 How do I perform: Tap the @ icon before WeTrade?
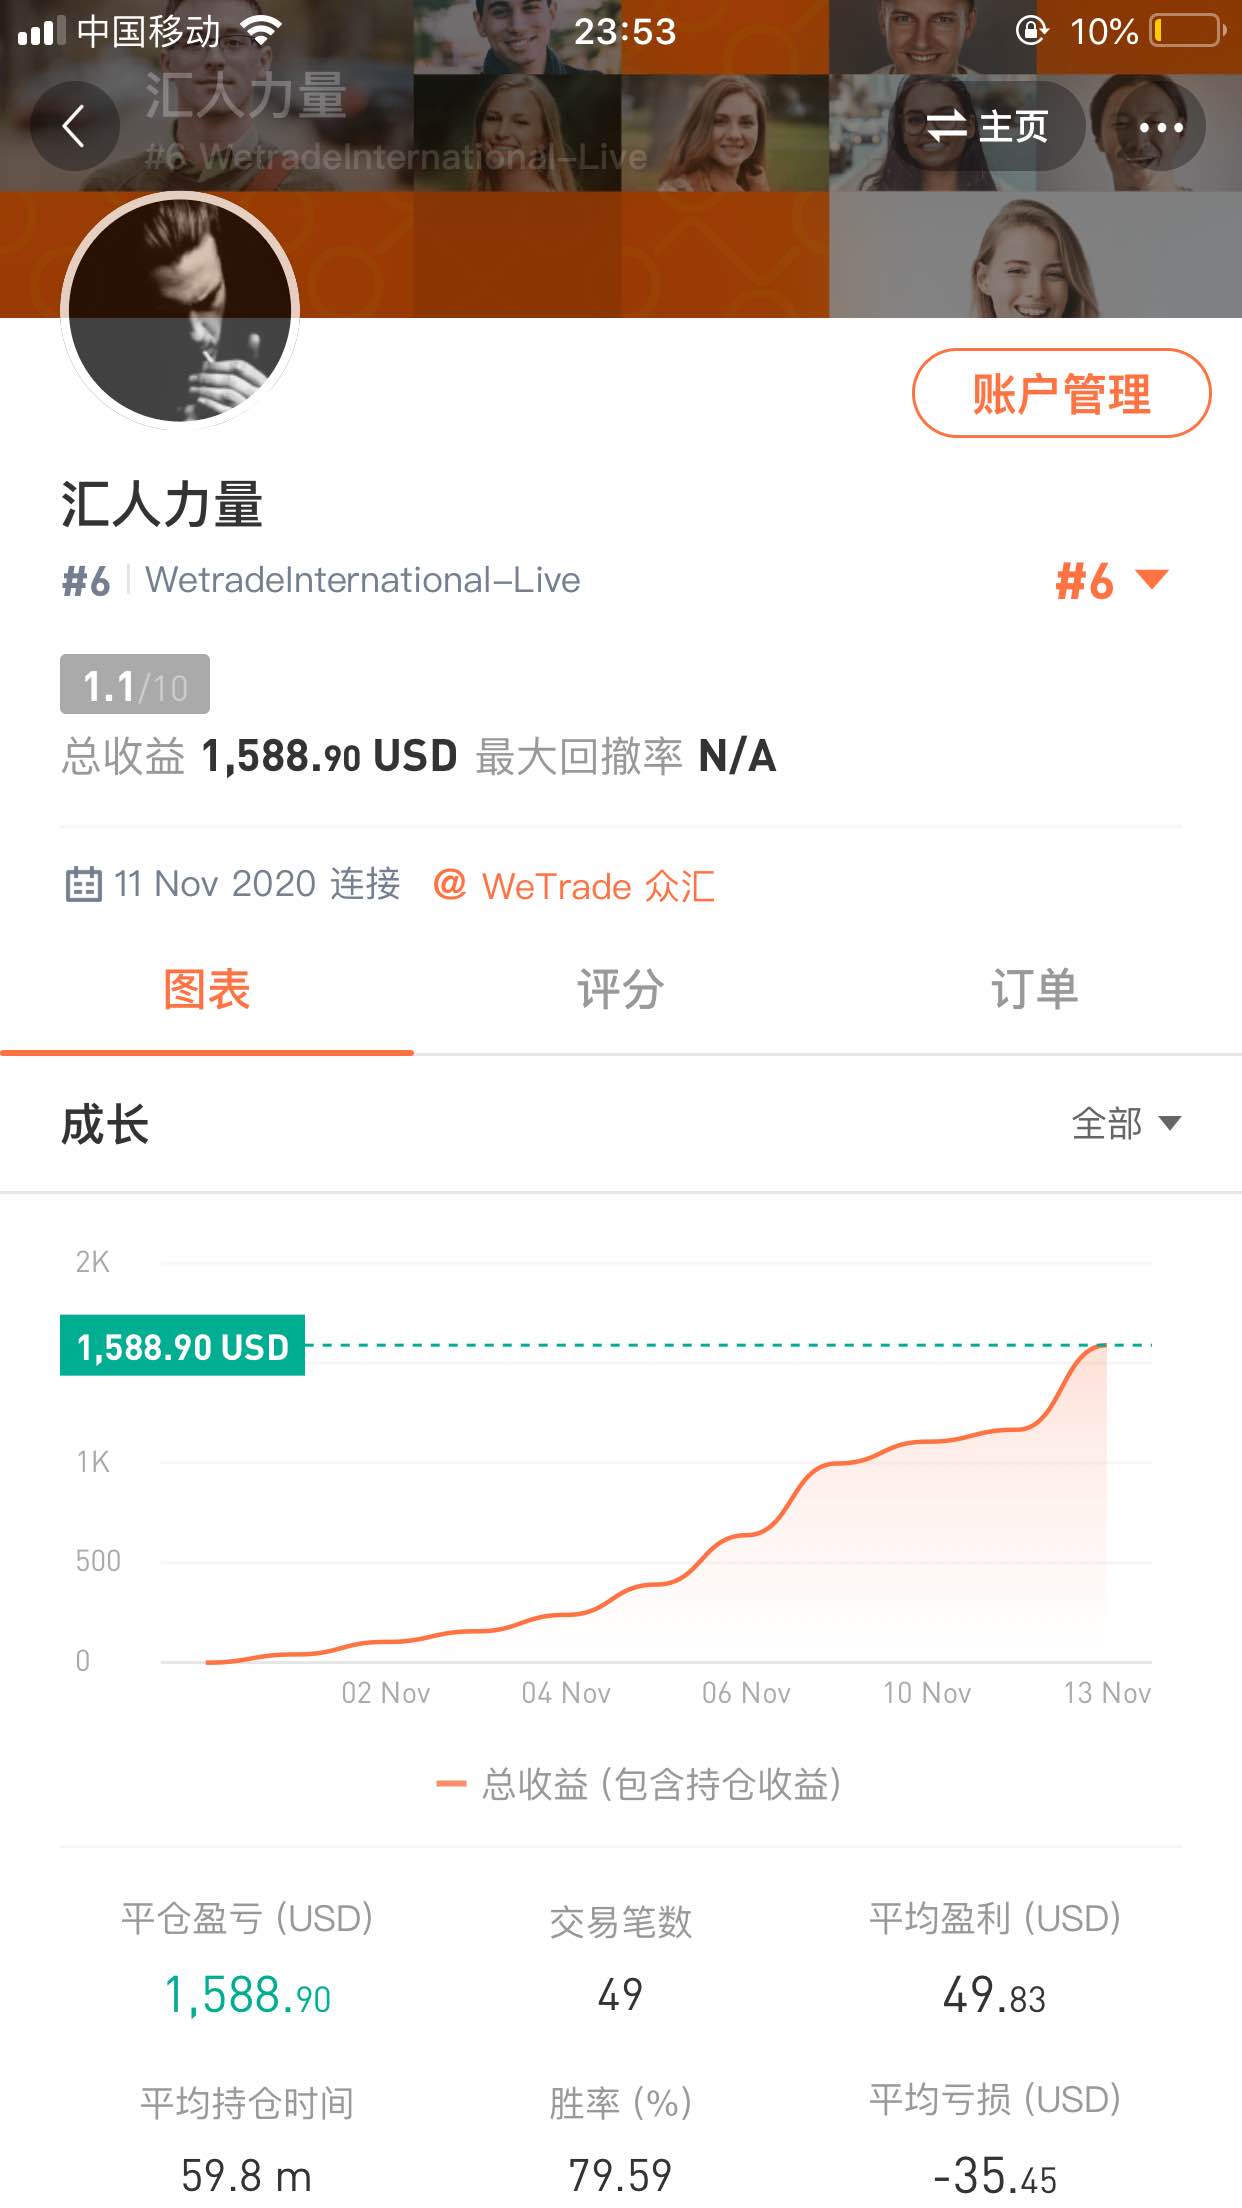tap(450, 884)
